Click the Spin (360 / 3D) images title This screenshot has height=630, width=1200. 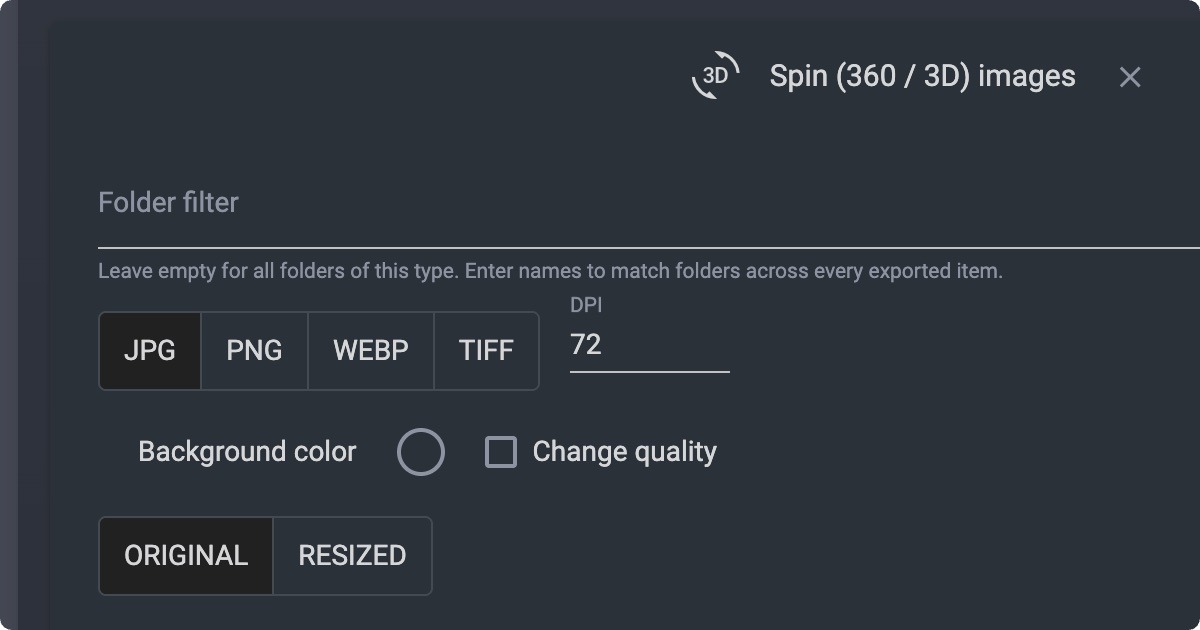(x=922, y=76)
